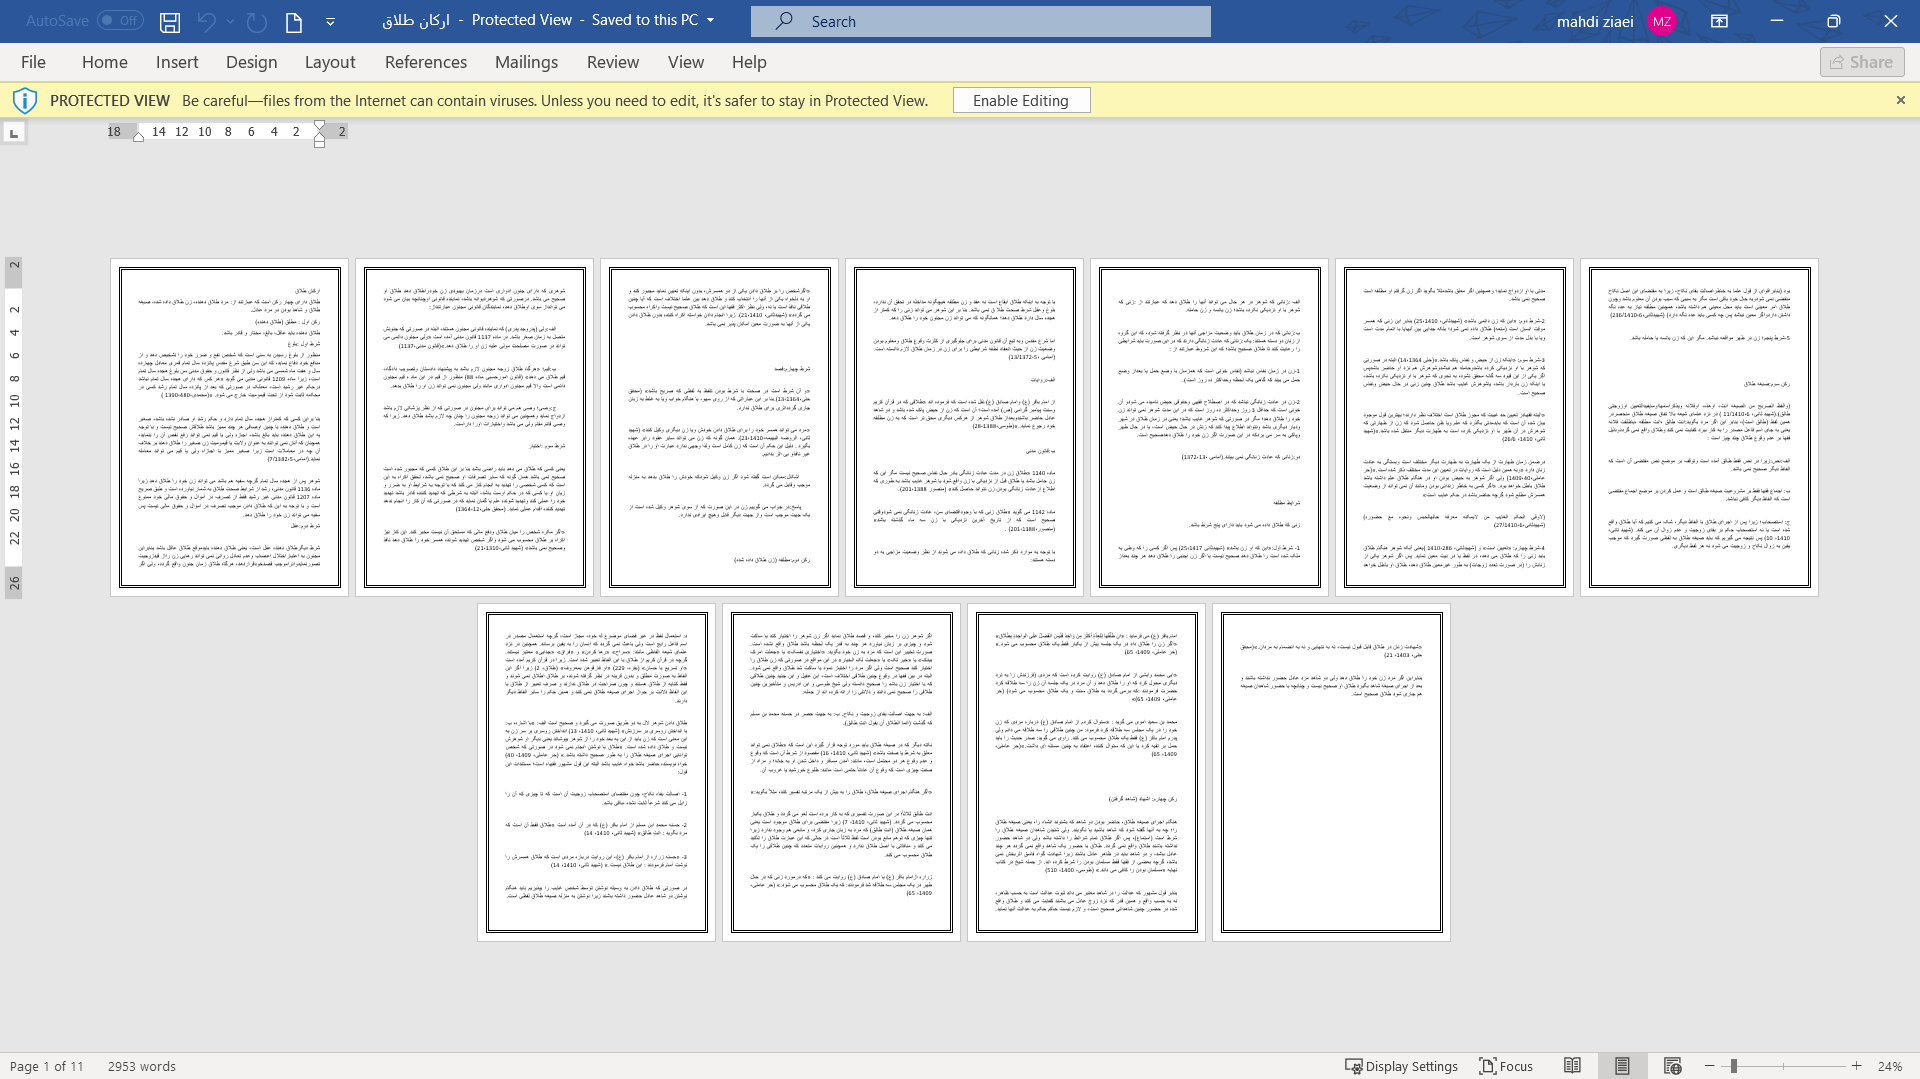1920x1079 pixels.
Task: Expand Customize Quick Access Toolbar arrow
Action: [x=330, y=21]
